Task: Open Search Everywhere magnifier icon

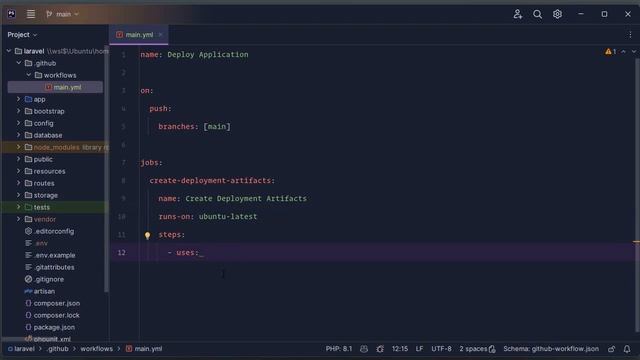Action: 537,14
